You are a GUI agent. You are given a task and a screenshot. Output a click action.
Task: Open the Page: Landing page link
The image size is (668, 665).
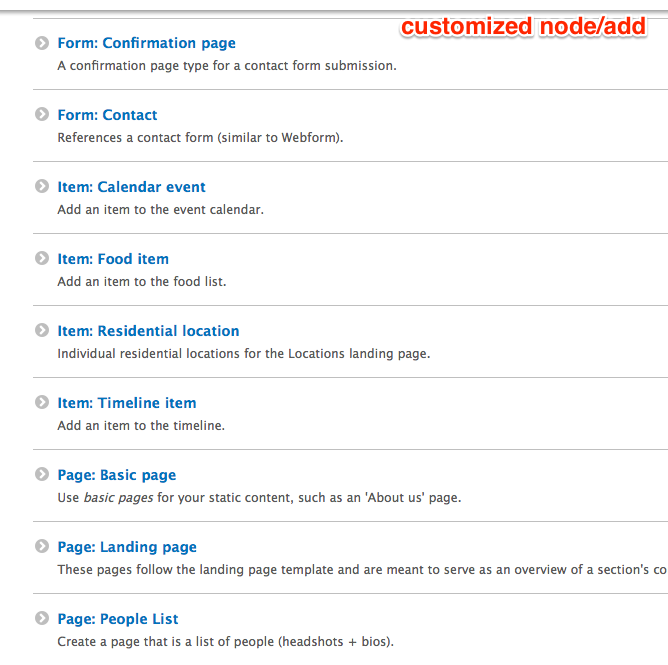pyautogui.click(x=127, y=547)
